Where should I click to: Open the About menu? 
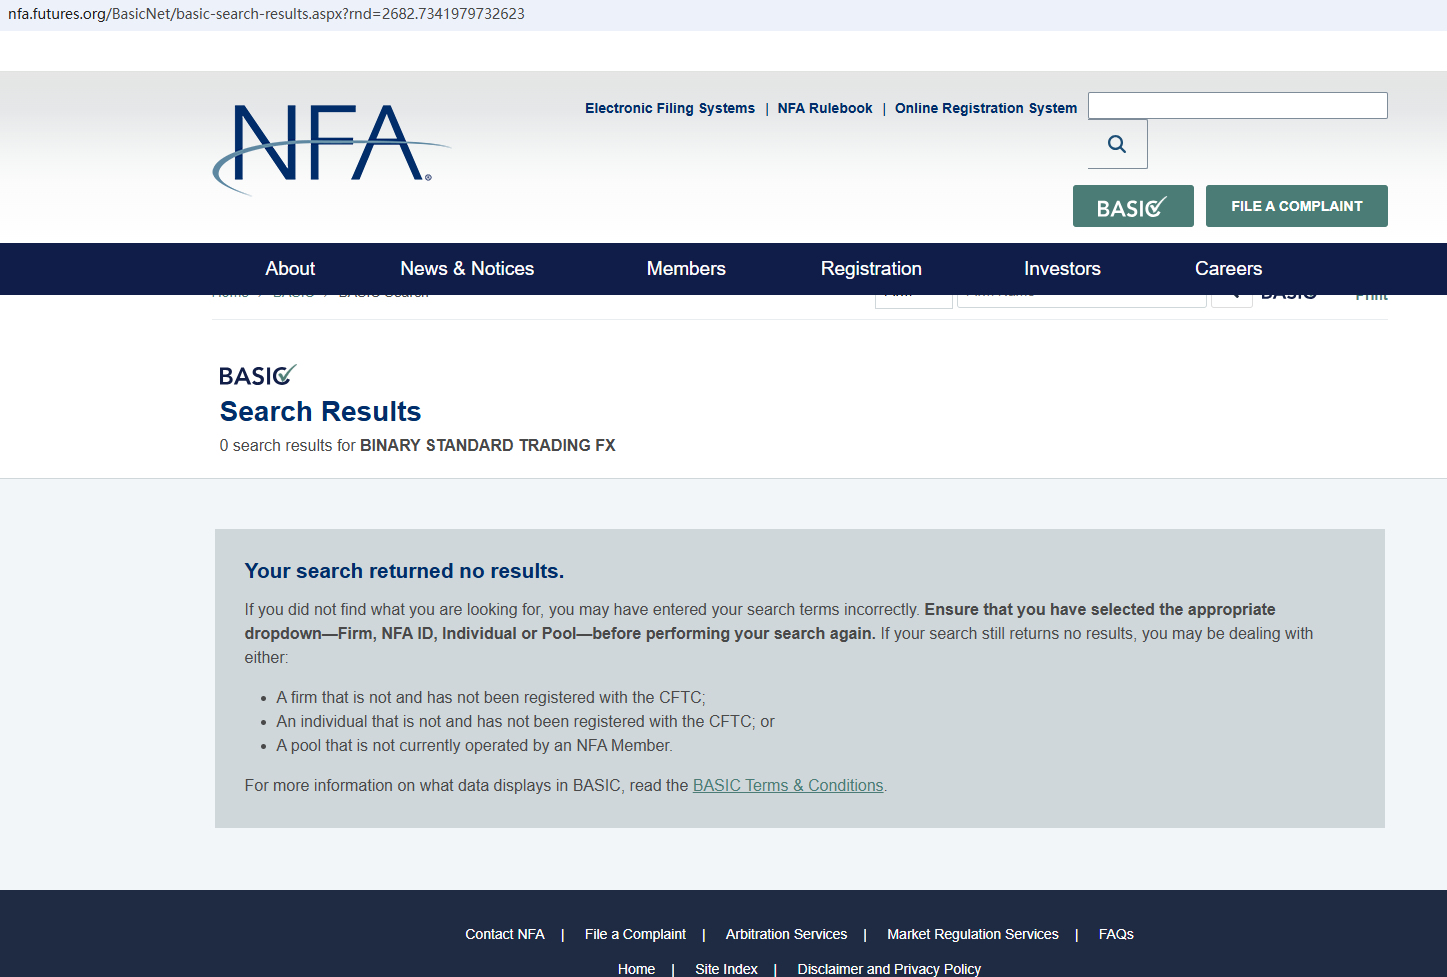click(x=290, y=268)
